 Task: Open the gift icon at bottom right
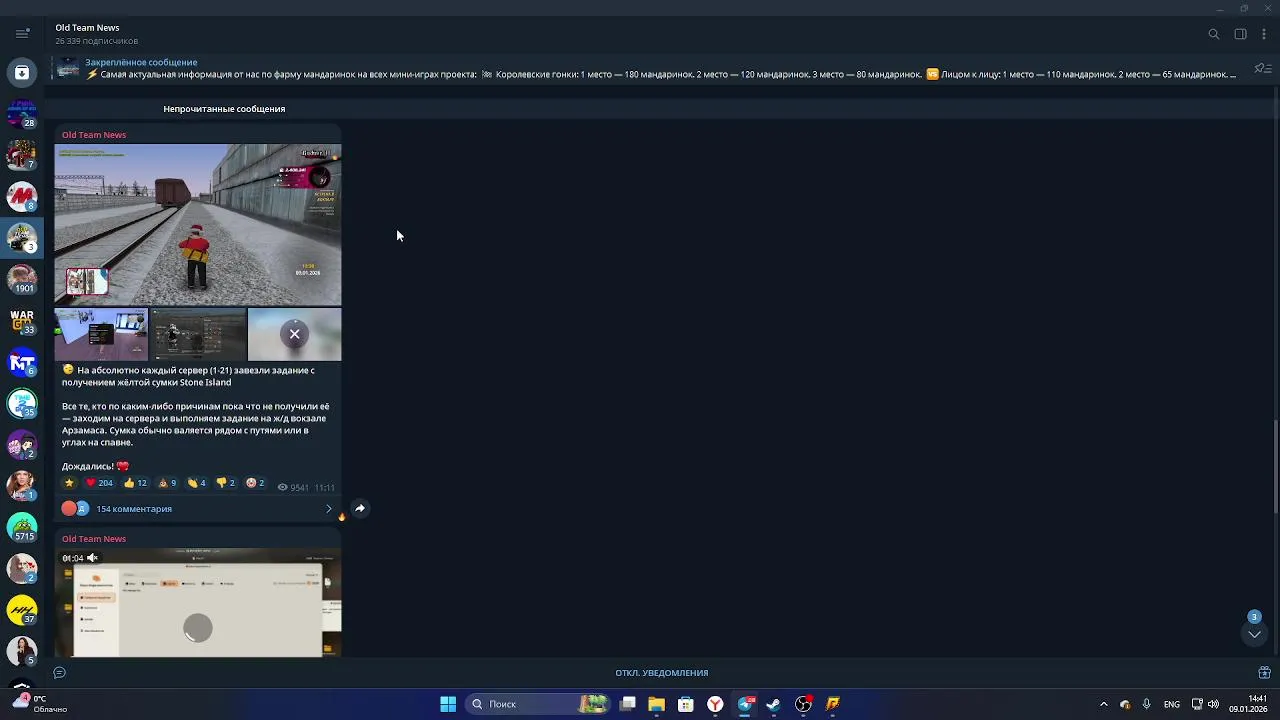coord(1264,673)
